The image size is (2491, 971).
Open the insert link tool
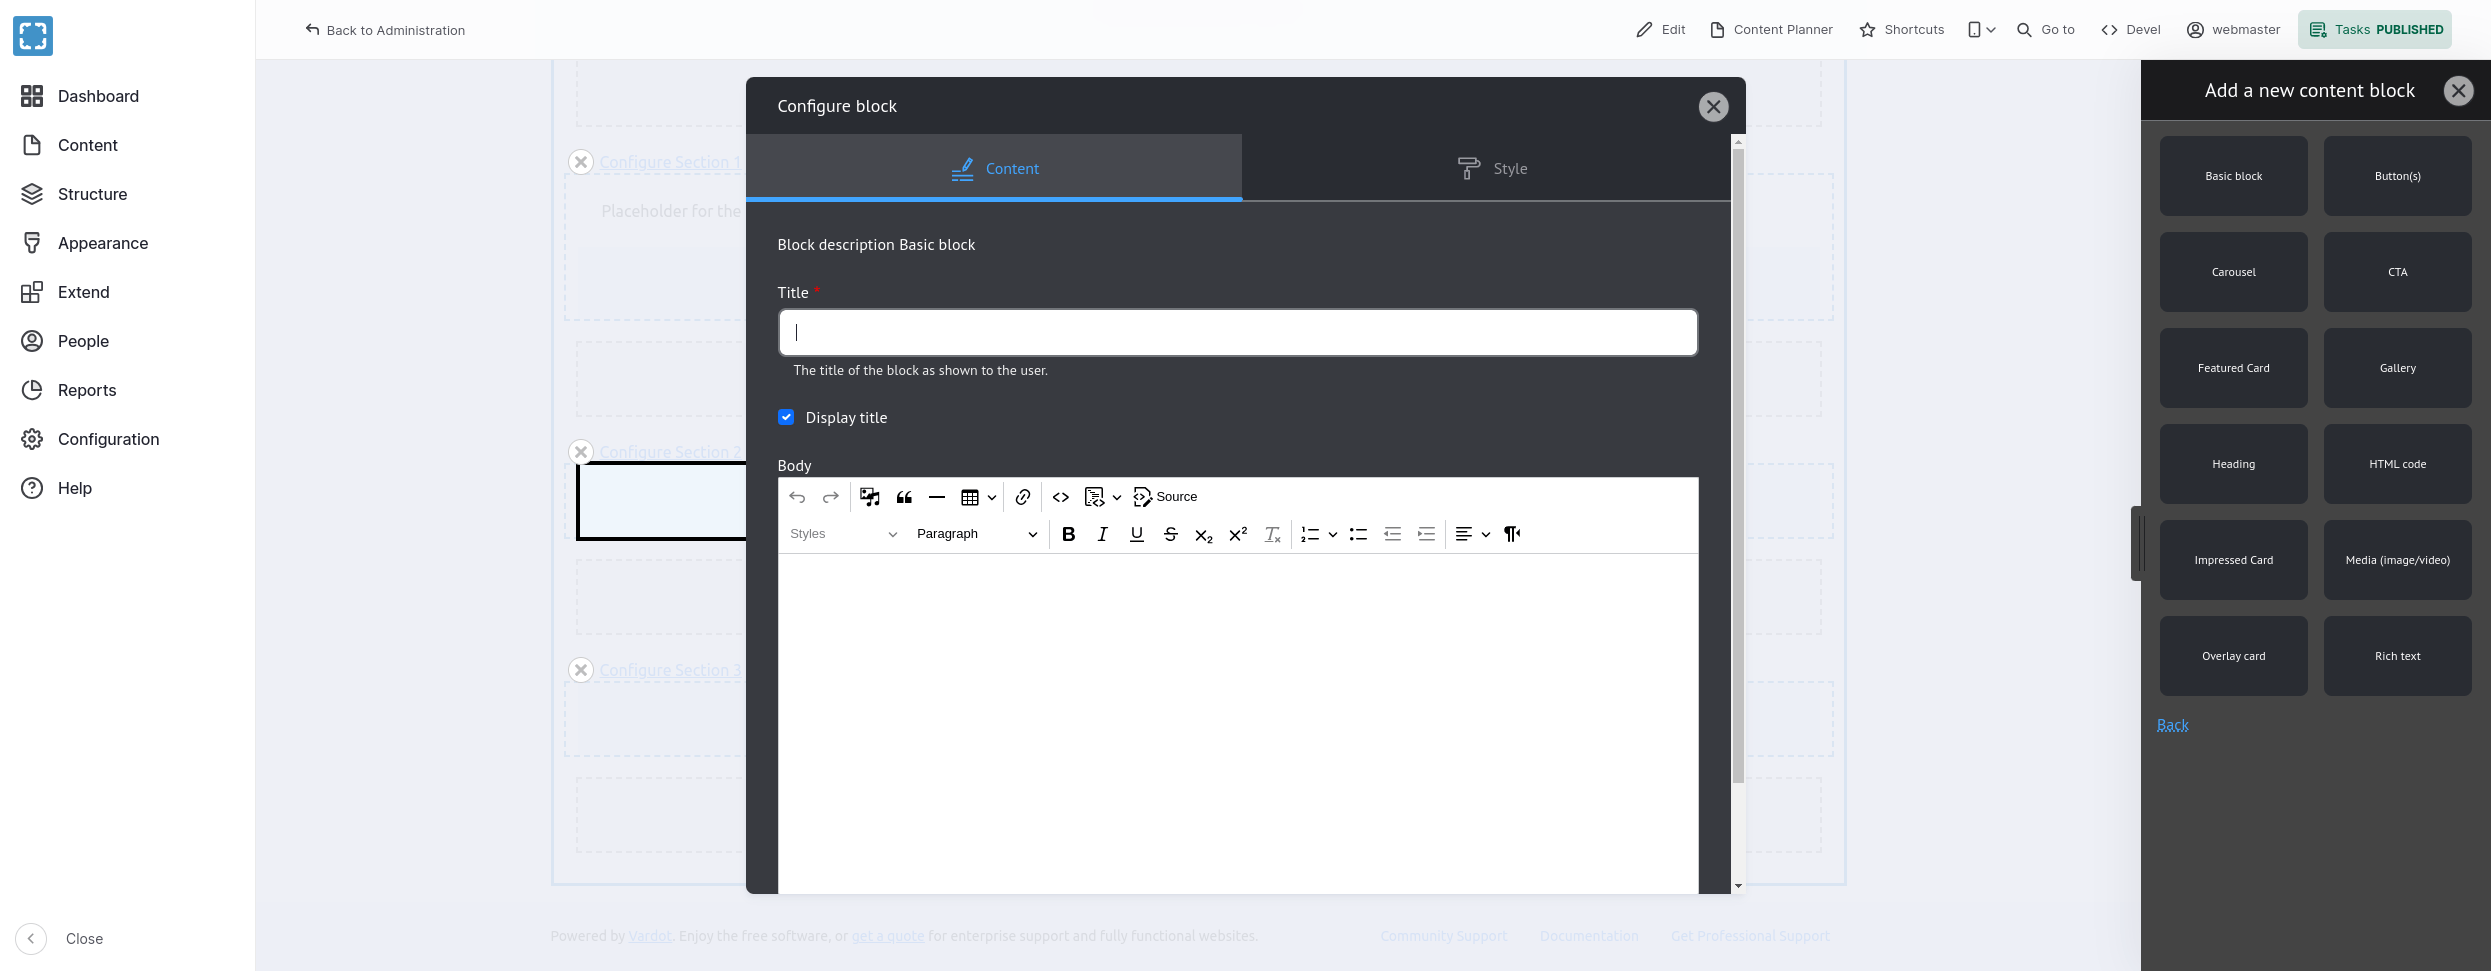coord(1022,496)
